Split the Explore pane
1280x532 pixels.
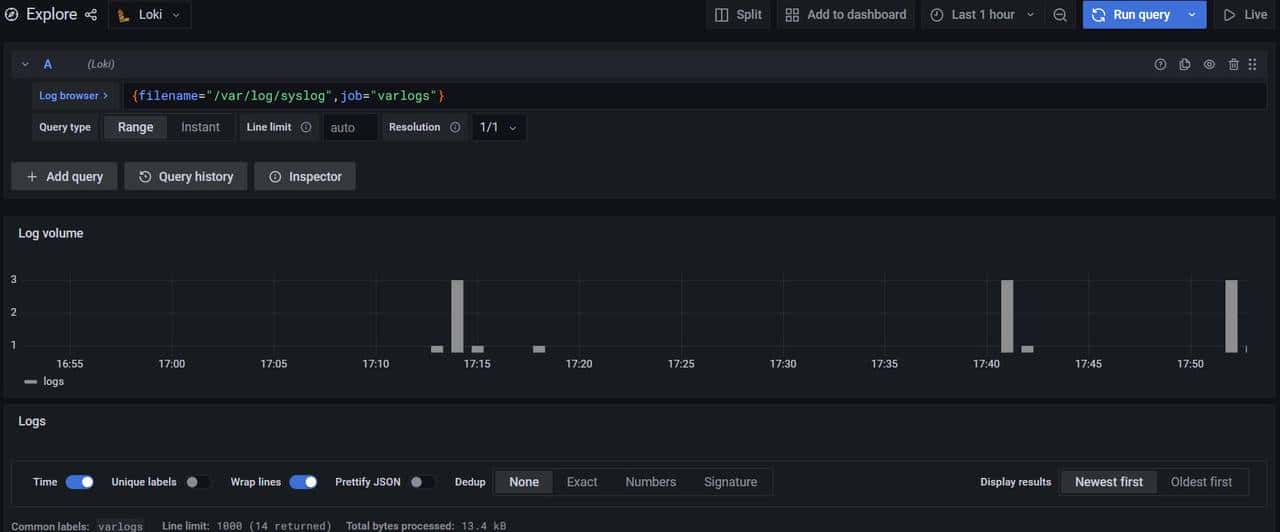click(739, 15)
